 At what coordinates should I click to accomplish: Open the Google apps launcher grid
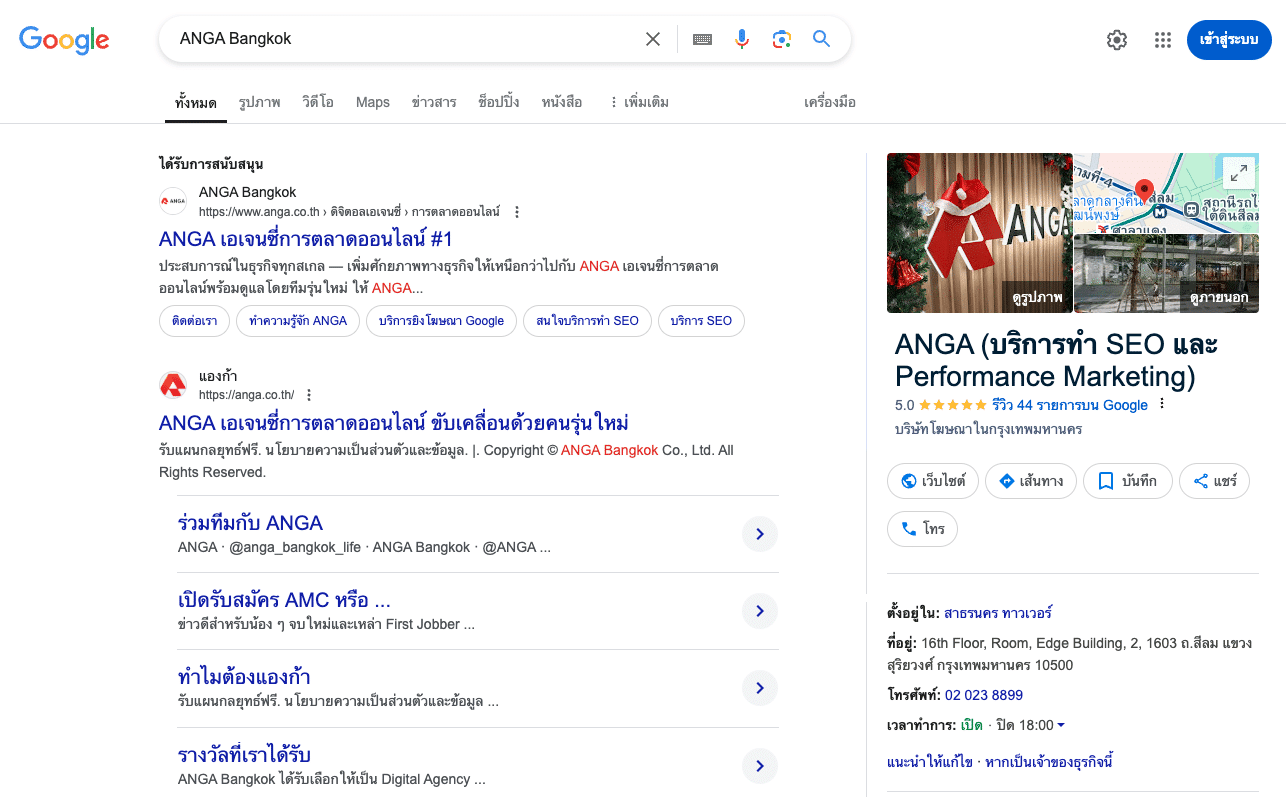pos(1162,40)
